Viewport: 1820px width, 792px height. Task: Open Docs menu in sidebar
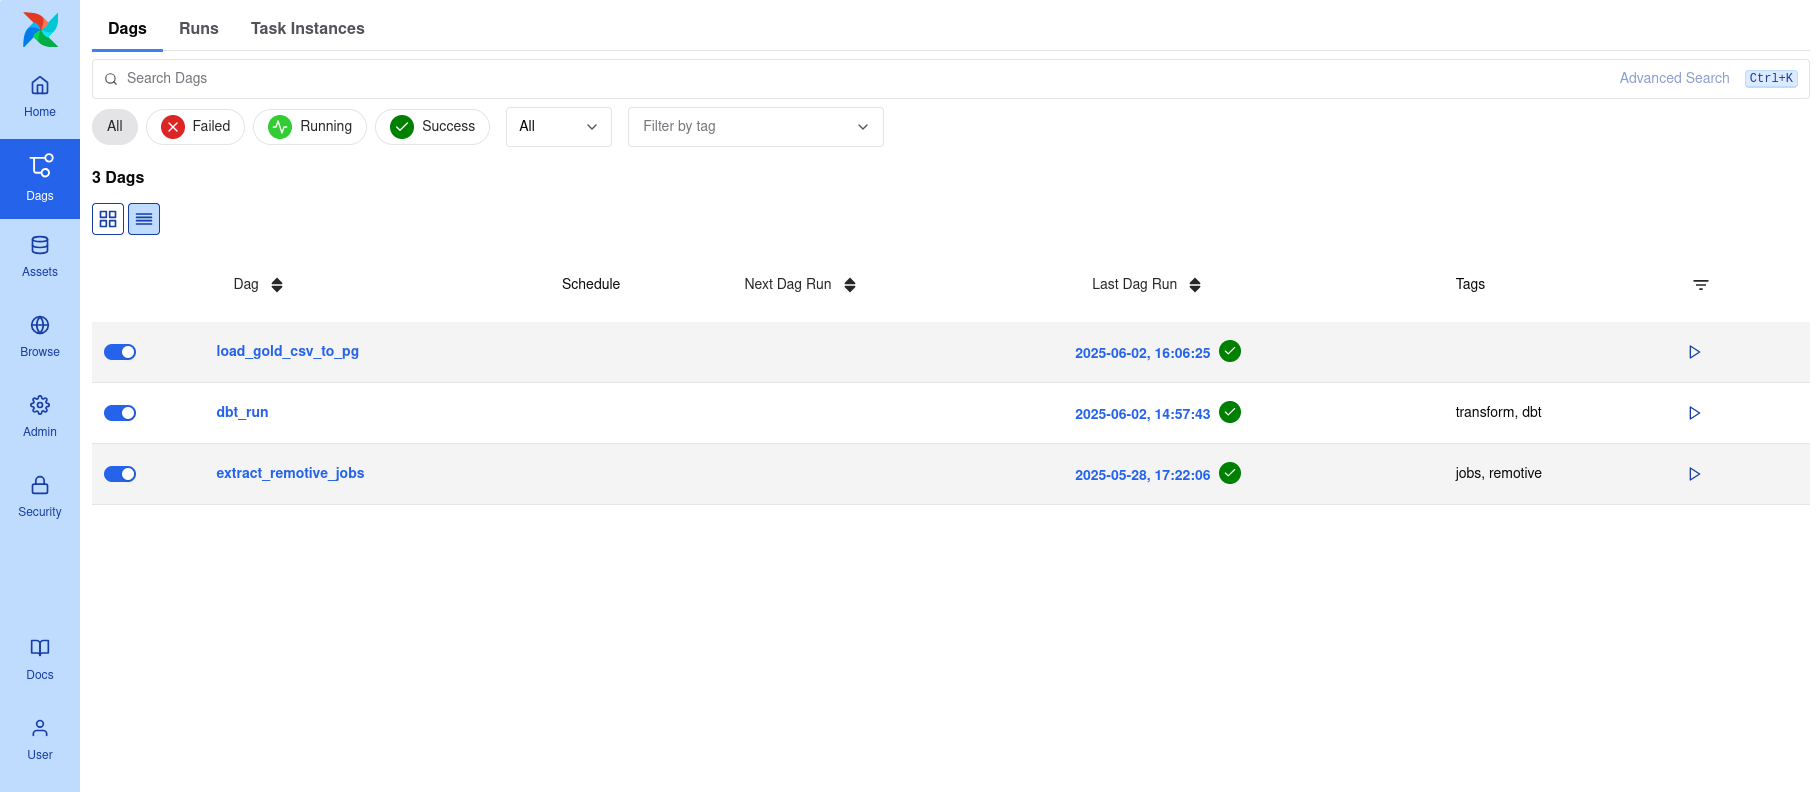point(40,660)
